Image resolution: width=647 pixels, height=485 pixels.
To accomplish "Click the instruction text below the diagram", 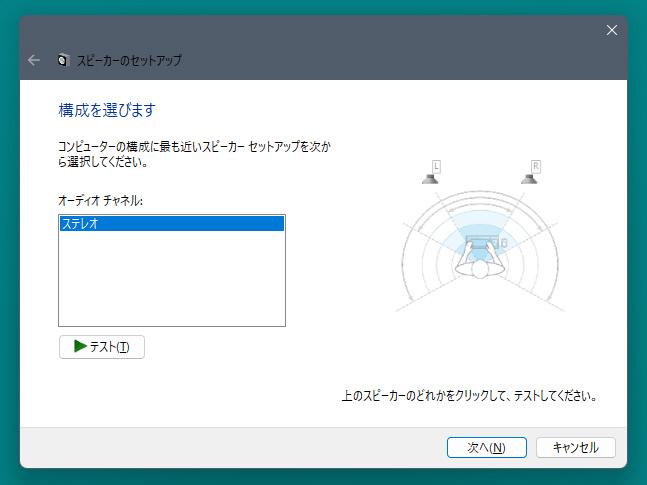I will pos(470,396).
